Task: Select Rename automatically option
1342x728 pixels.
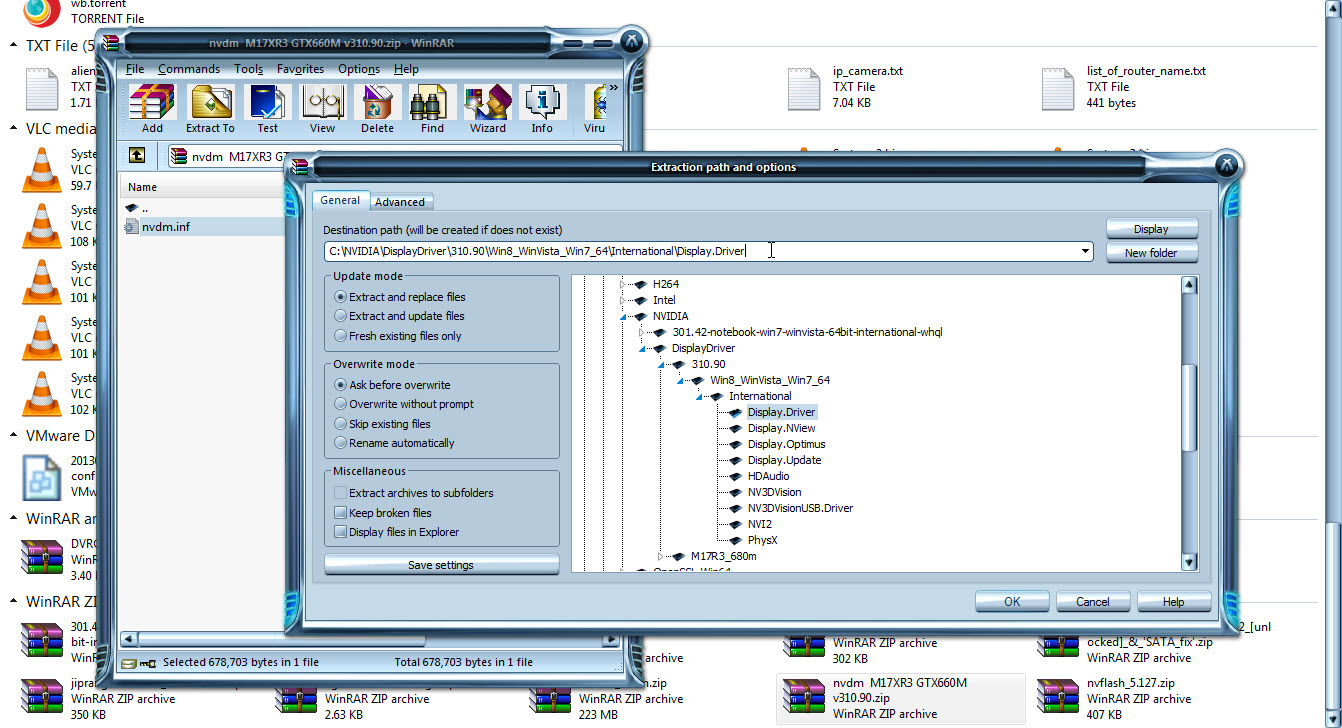Action: (x=394, y=443)
